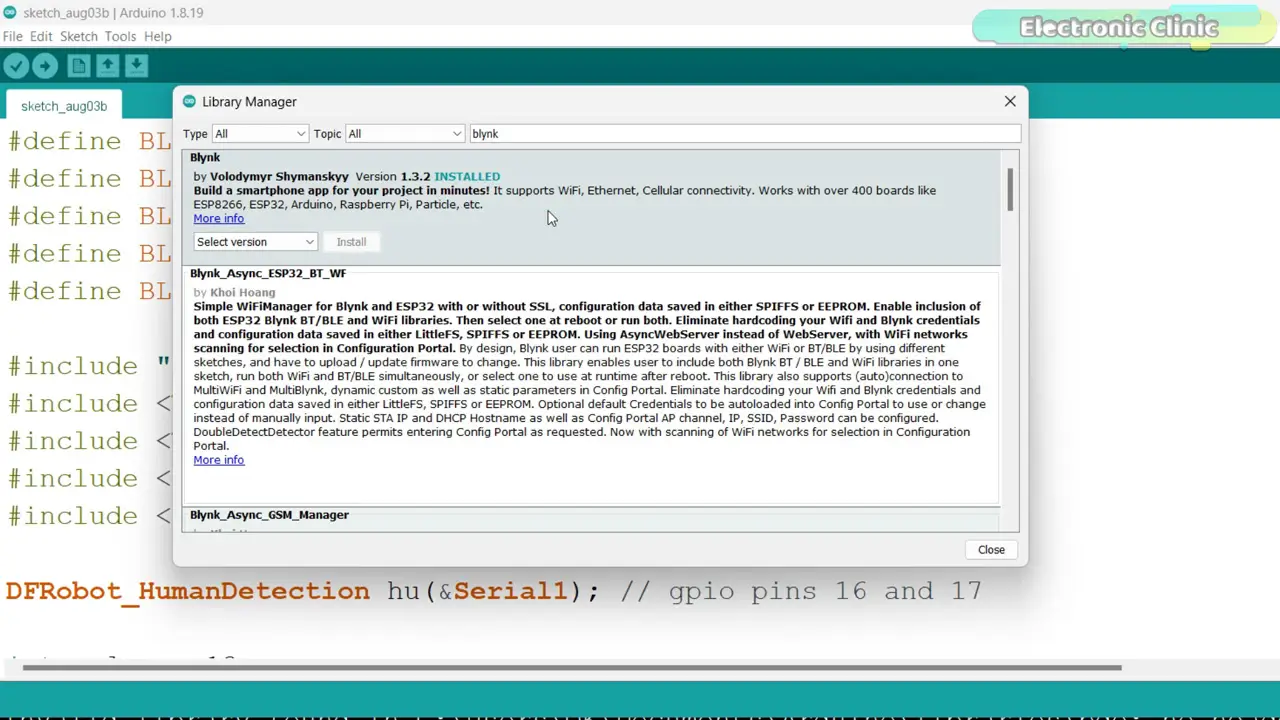Click DFRobot_HumanDetection code line in editor
Screen dimensions: 1280x720
(493, 591)
